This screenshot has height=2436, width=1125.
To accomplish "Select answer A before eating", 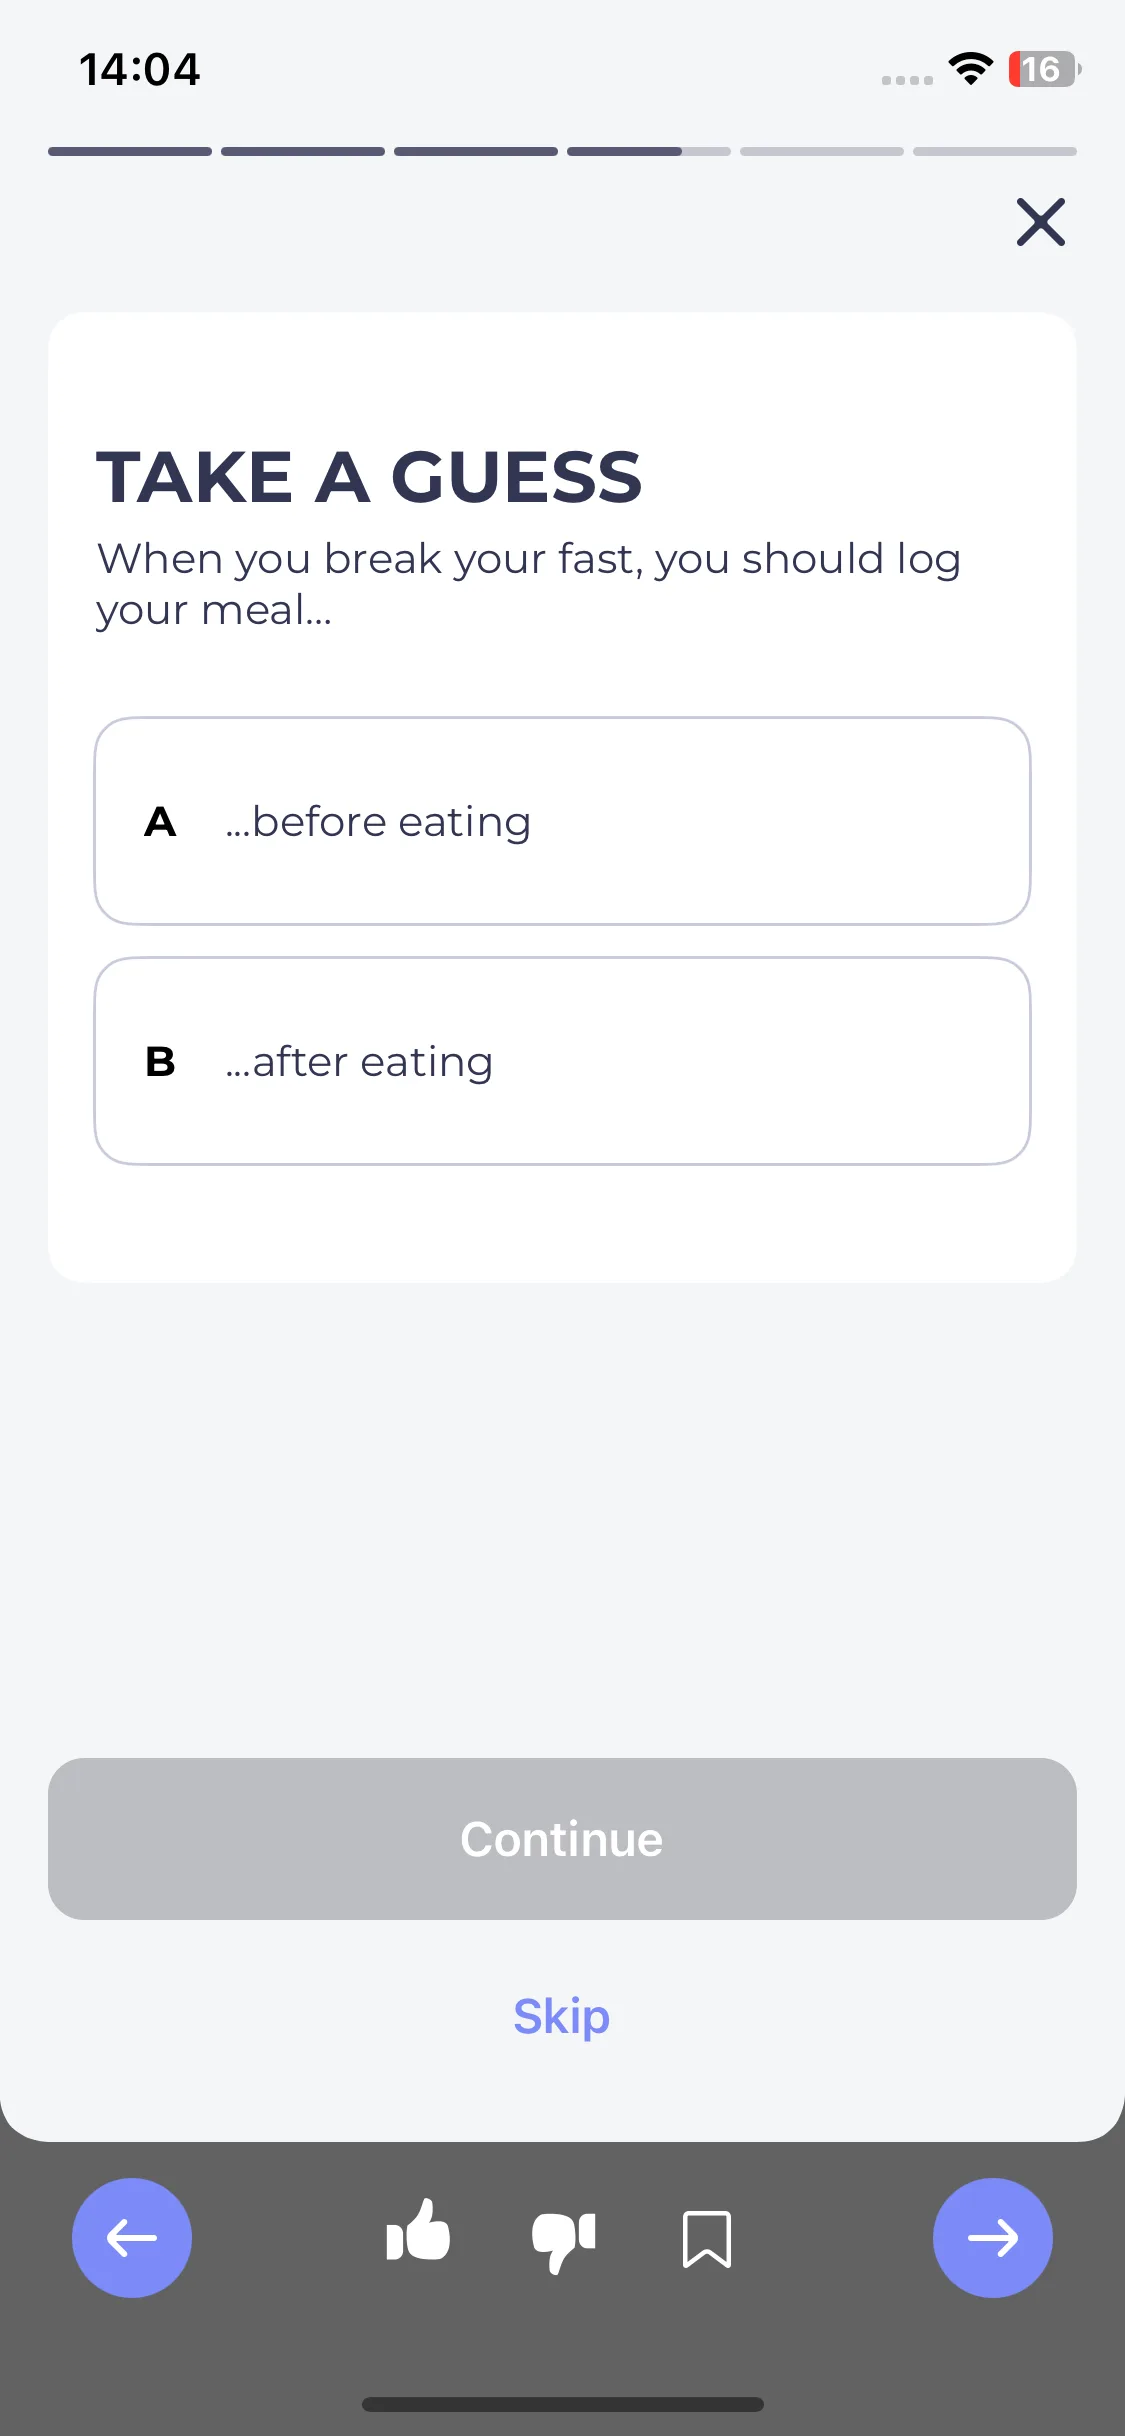I will 562,821.
